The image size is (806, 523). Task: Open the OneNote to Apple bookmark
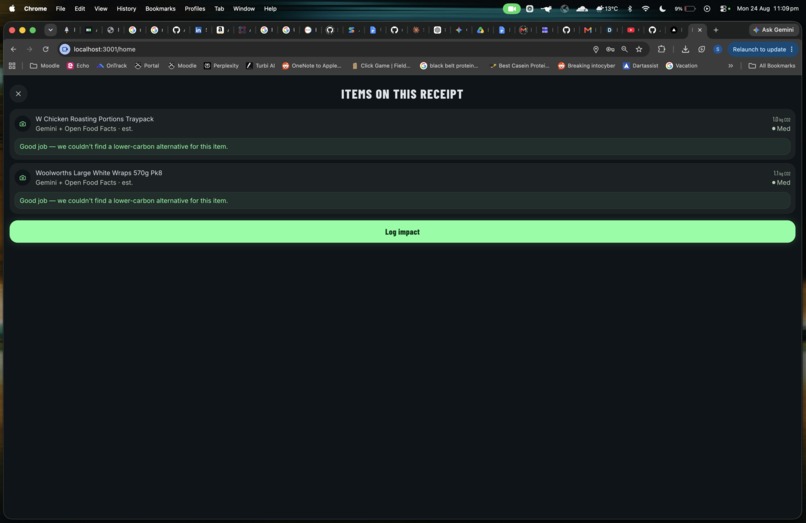point(312,66)
